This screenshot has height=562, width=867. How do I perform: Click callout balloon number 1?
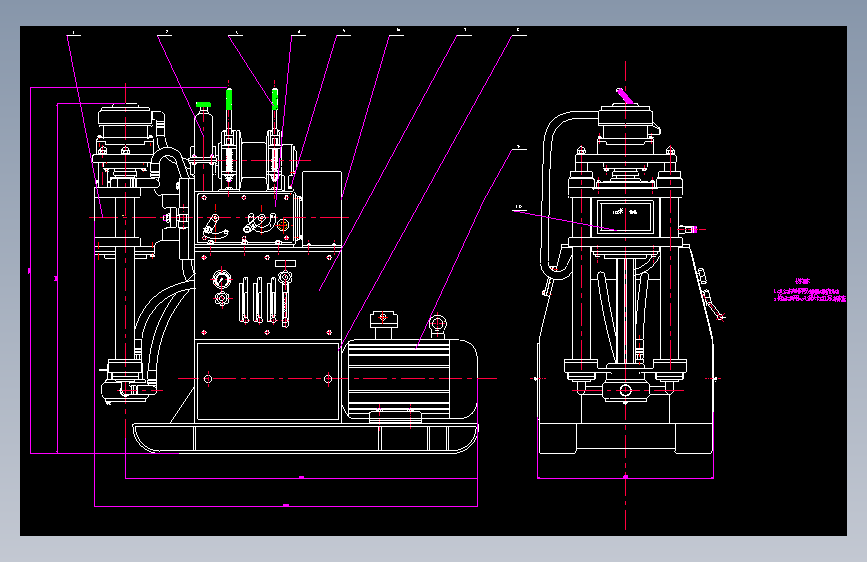coord(74,33)
